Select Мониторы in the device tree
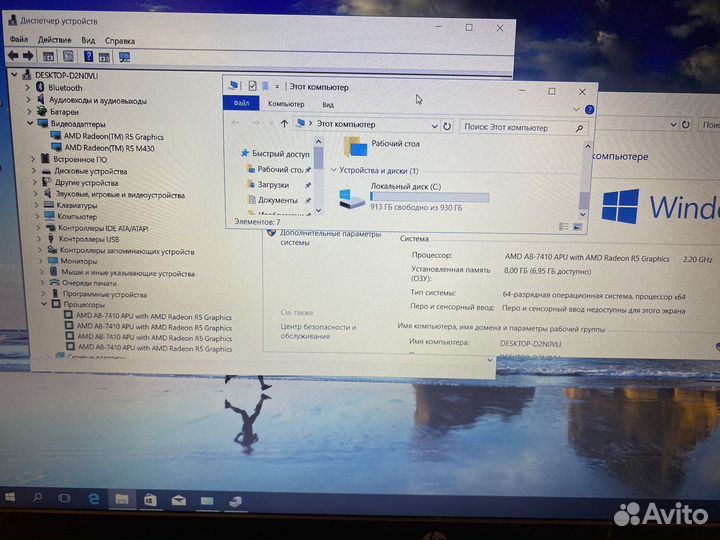720x540 pixels. [x=79, y=261]
